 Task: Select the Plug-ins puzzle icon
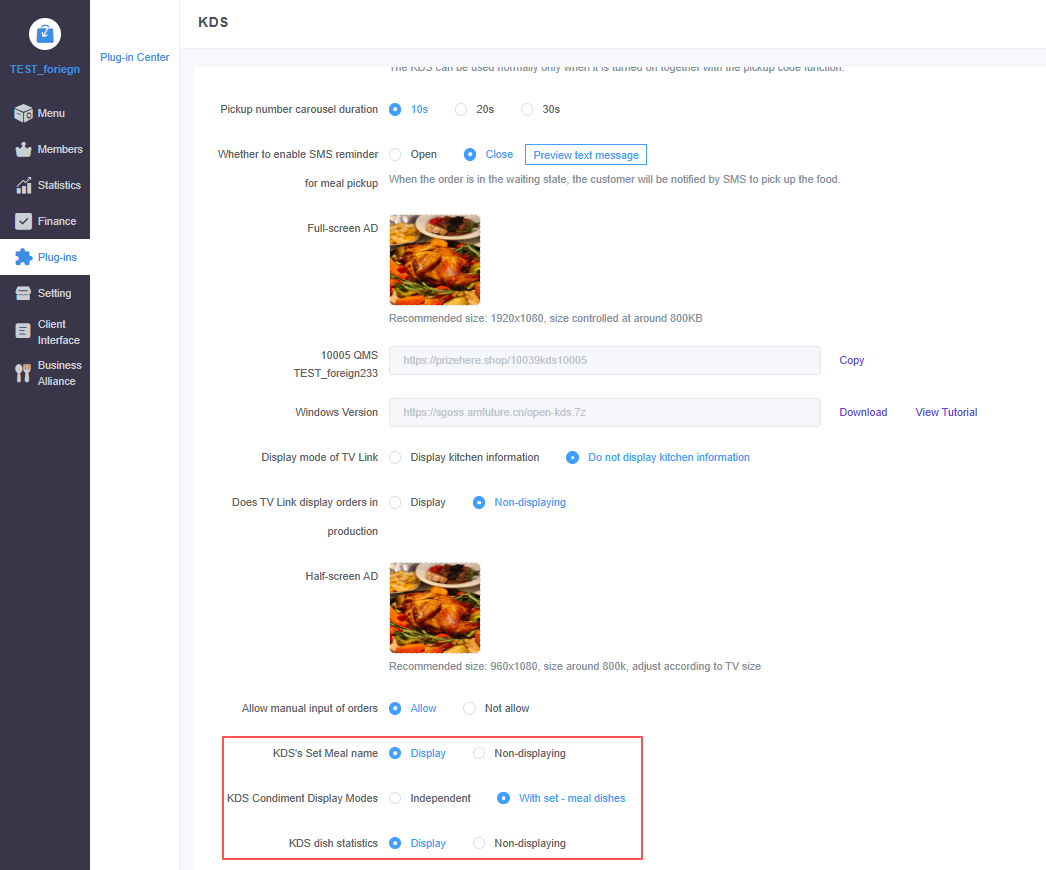tap(23, 258)
